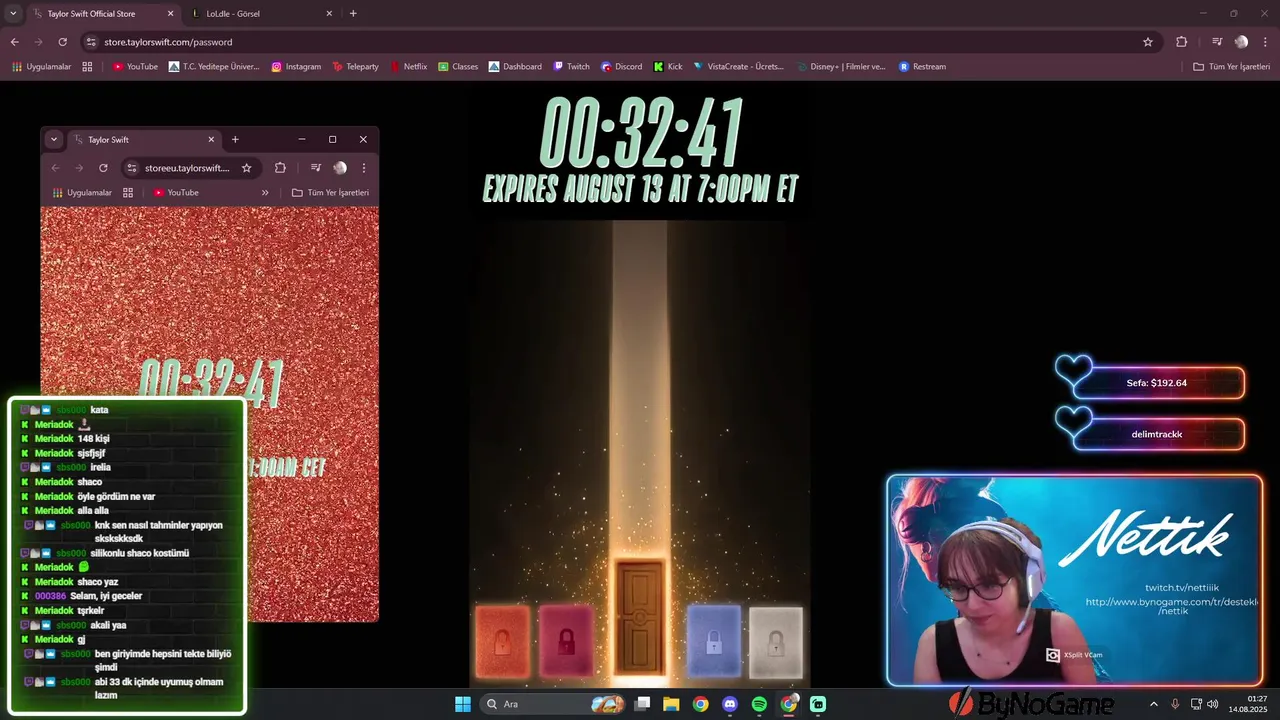Screen dimensions: 1280x720
Task: Click the red locked door
Action: [x=502, y=640]
